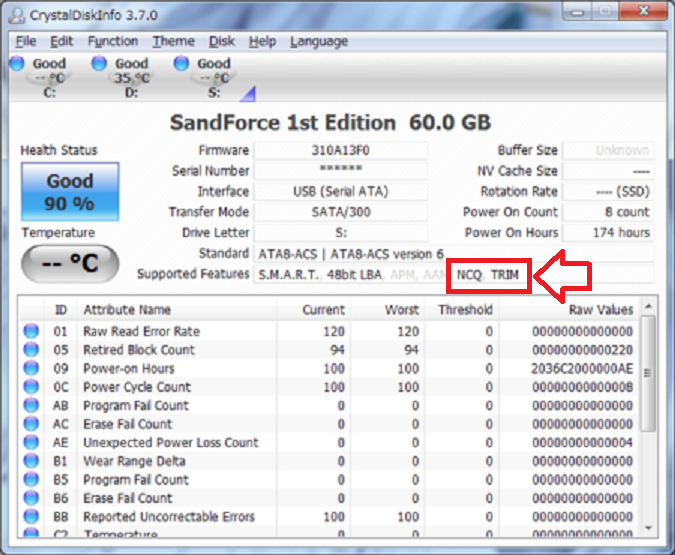Screen dimensions: 675x555
Task: Click the temperature -- °C indicator
Action: [x=70, y=263]
